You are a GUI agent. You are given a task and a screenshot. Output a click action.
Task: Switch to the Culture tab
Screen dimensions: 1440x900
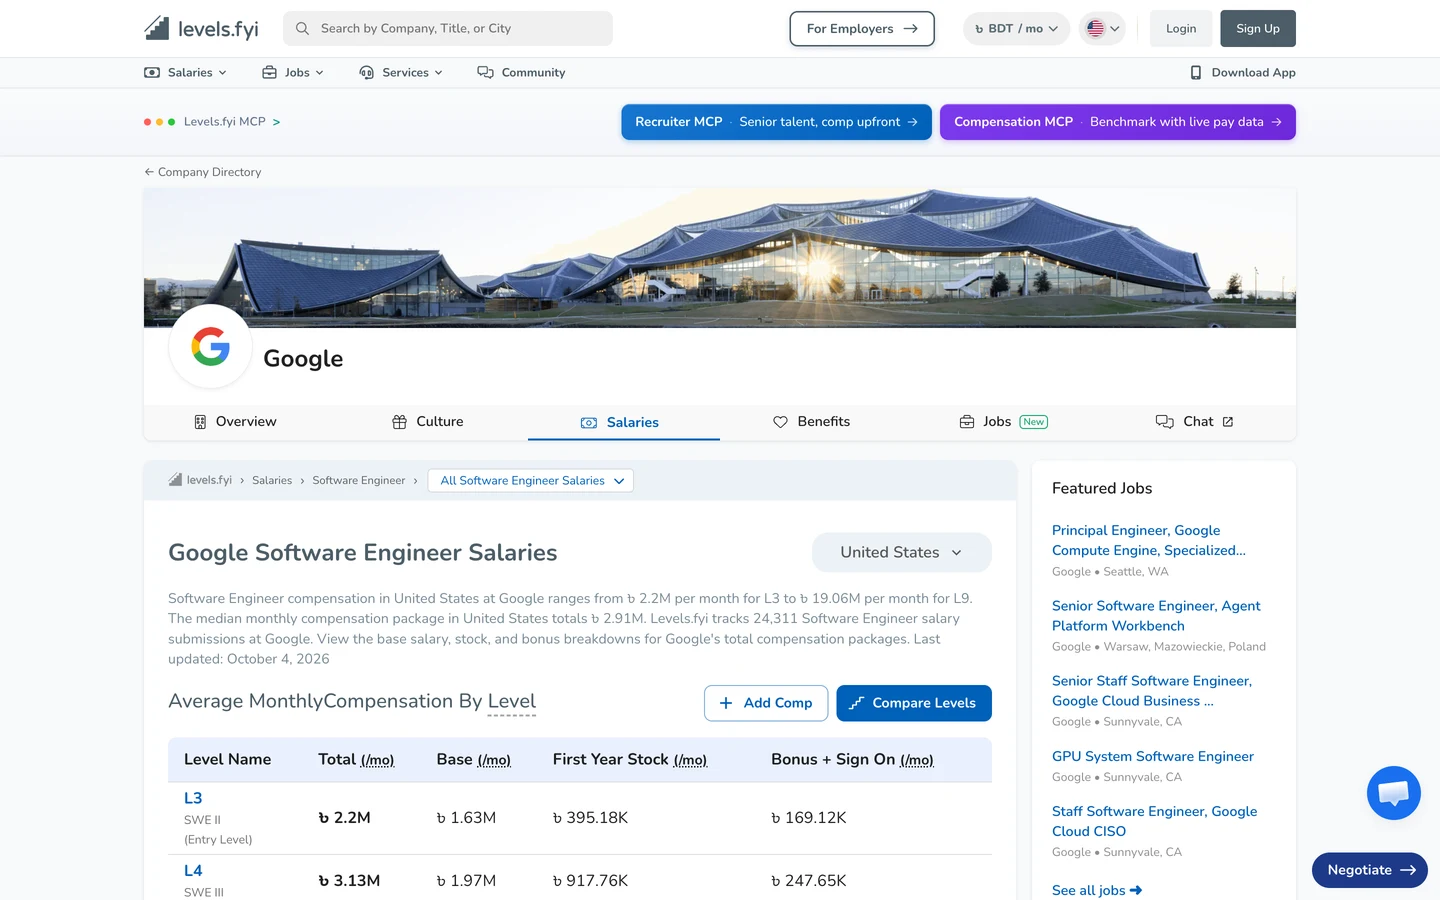coord(428,422)
